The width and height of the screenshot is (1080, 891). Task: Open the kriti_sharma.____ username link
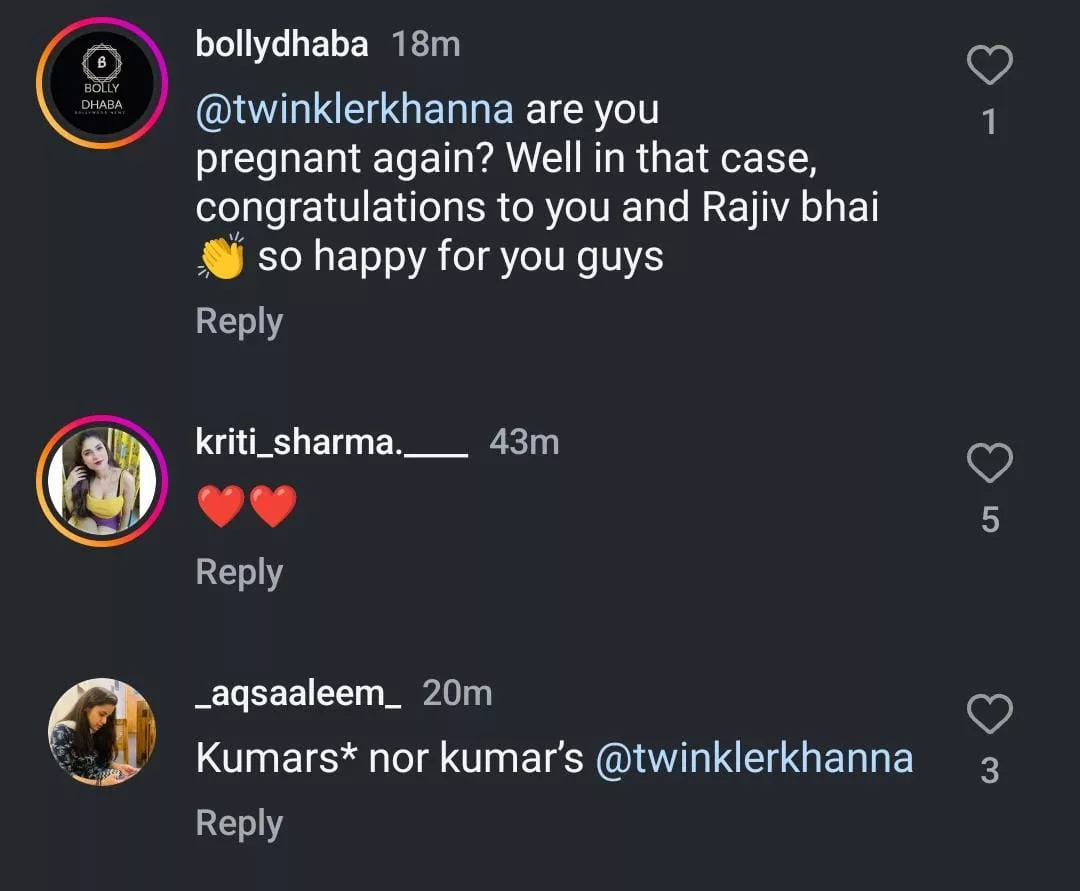tap(332, 442)
